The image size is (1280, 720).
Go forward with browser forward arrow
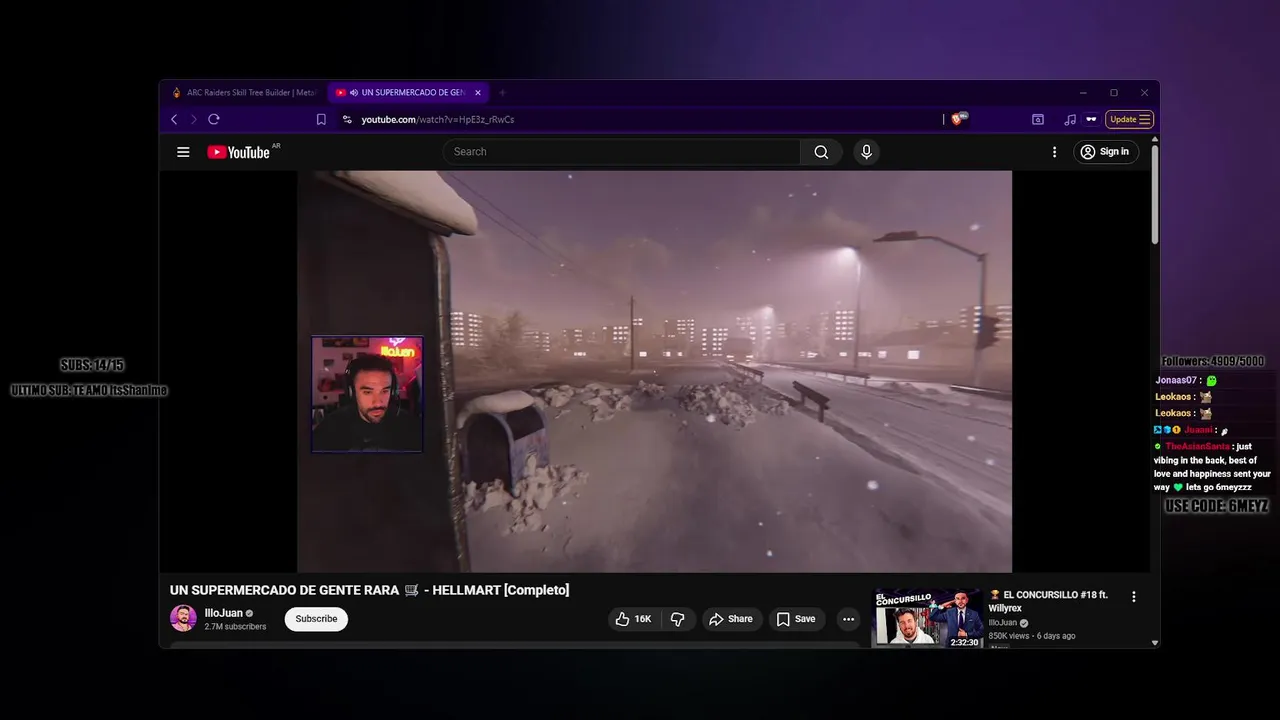(x=194, y=119)
